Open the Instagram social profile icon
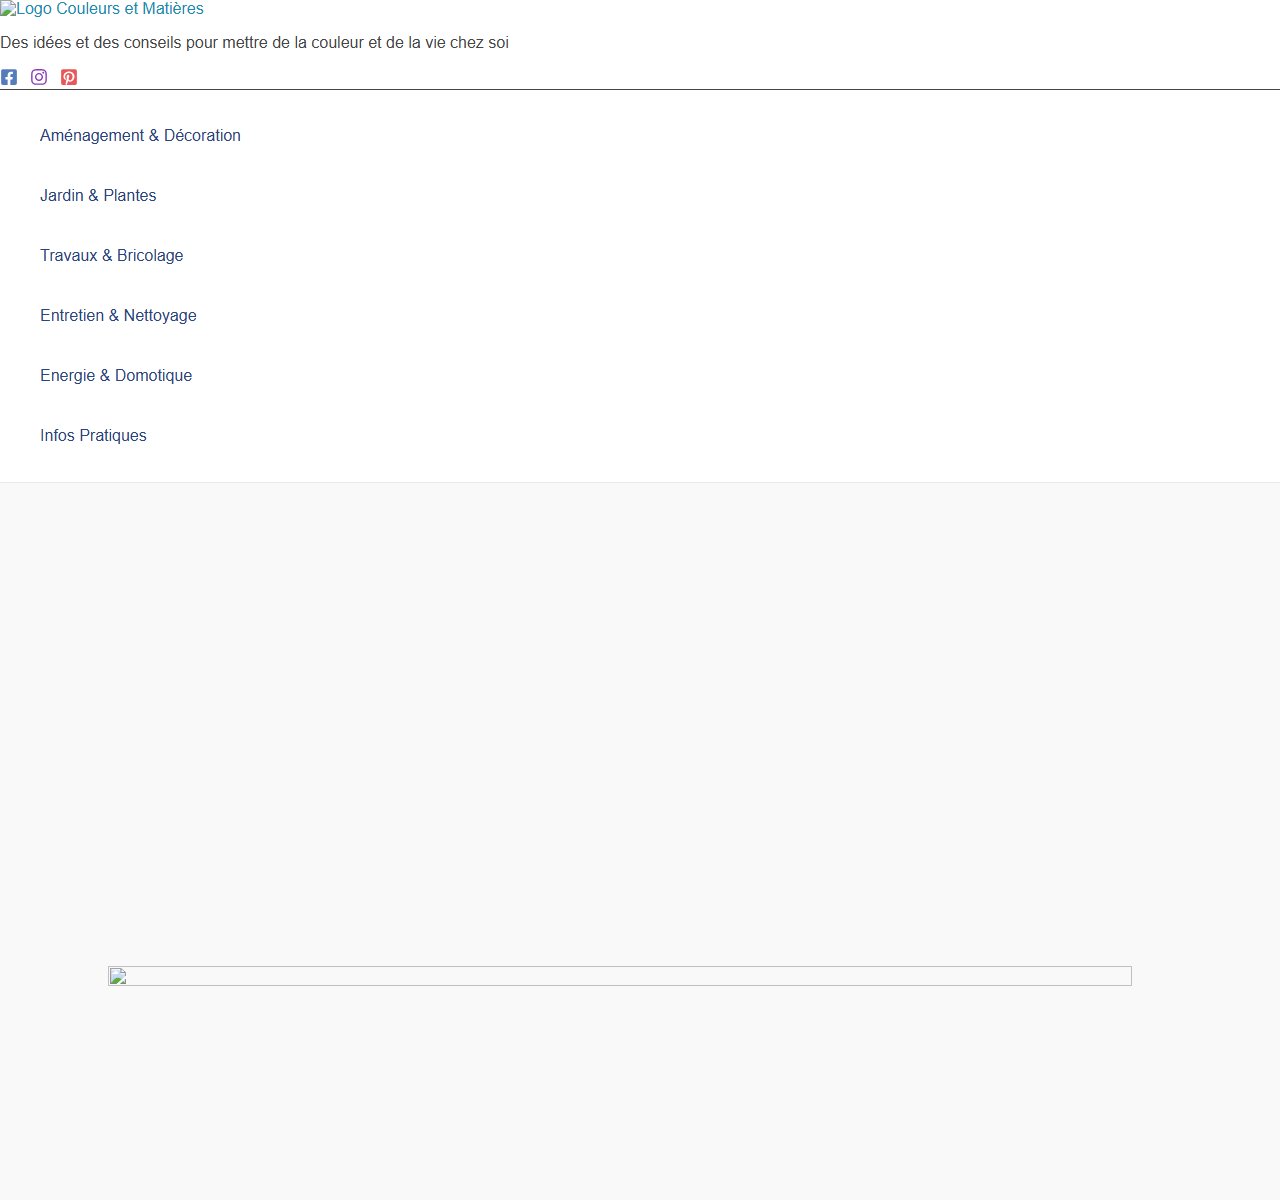1280x1200 pixels. click(39, 77)
